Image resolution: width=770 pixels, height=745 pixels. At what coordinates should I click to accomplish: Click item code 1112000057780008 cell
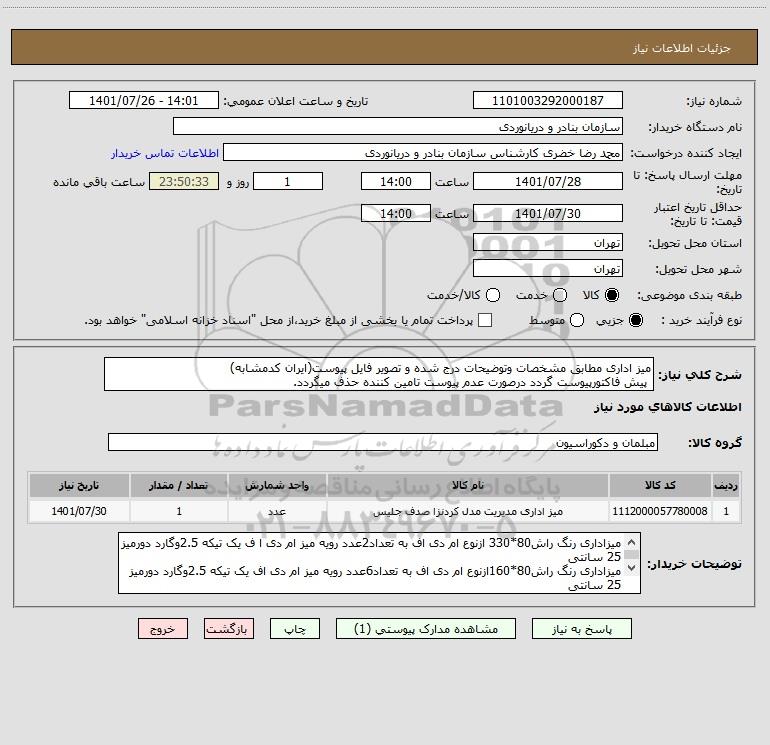tap(660, 511)
